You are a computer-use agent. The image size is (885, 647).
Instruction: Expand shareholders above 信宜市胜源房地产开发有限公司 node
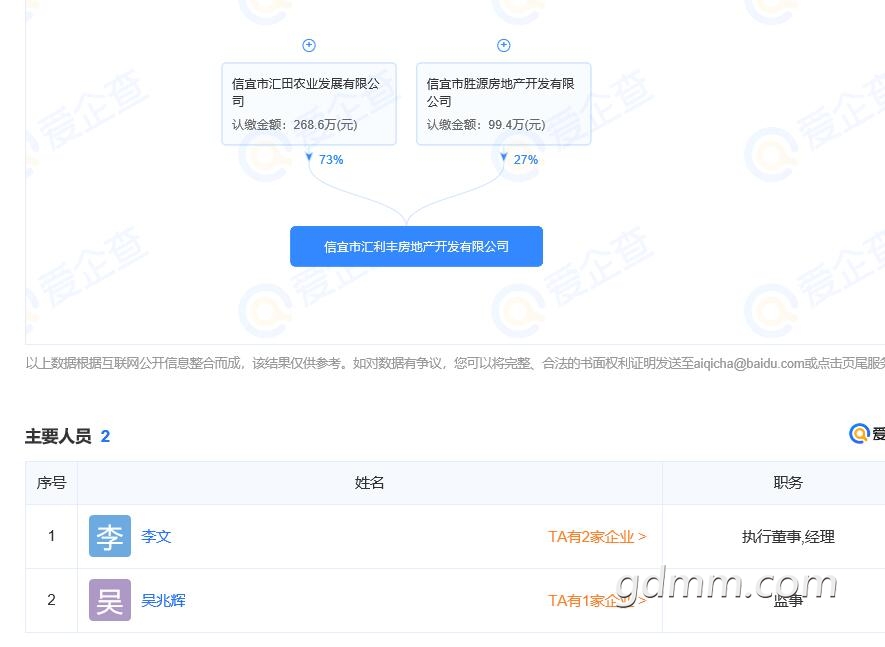pyautogui.click(x=504, y=45)
